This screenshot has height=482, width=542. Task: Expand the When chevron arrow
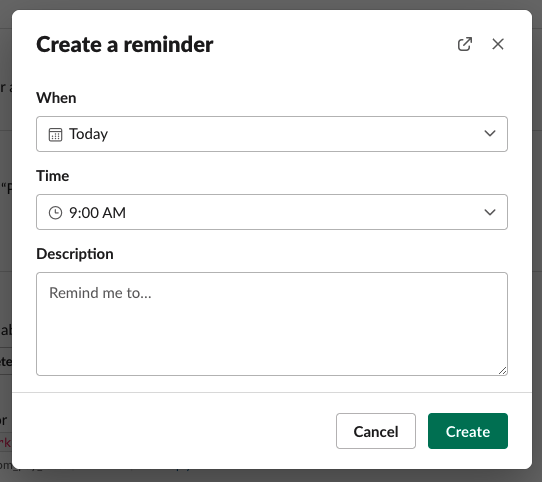[490, 133]
